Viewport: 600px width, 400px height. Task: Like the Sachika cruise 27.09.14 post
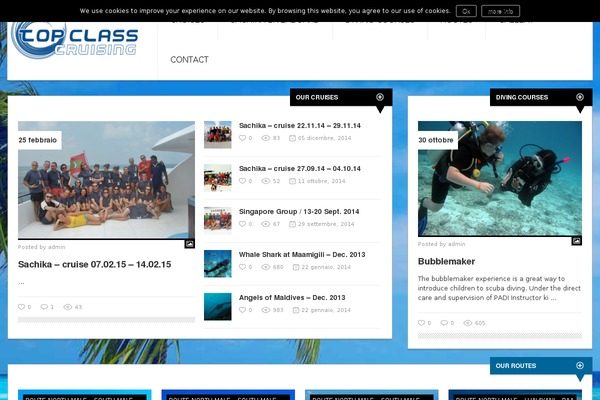243,181
